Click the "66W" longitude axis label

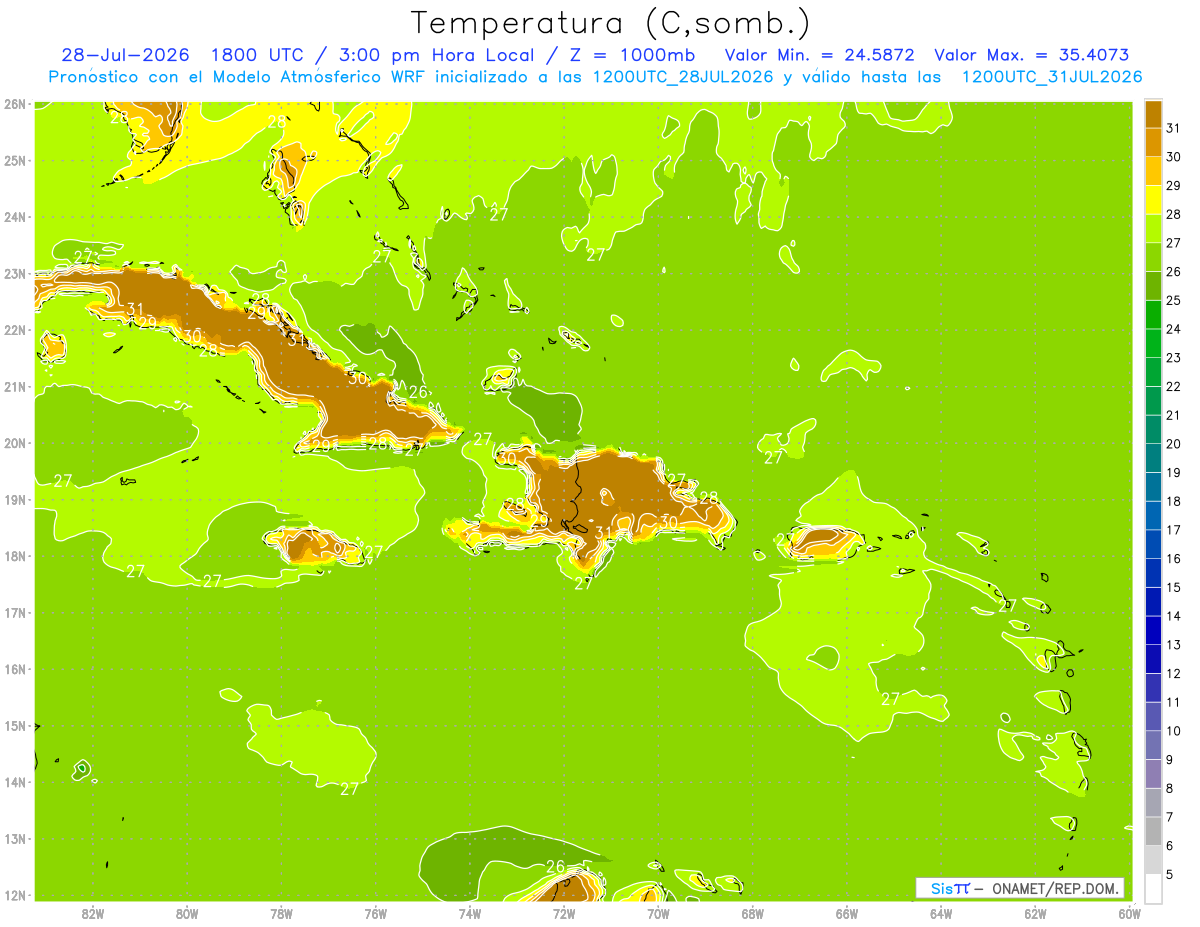click(x=847, y=913)
